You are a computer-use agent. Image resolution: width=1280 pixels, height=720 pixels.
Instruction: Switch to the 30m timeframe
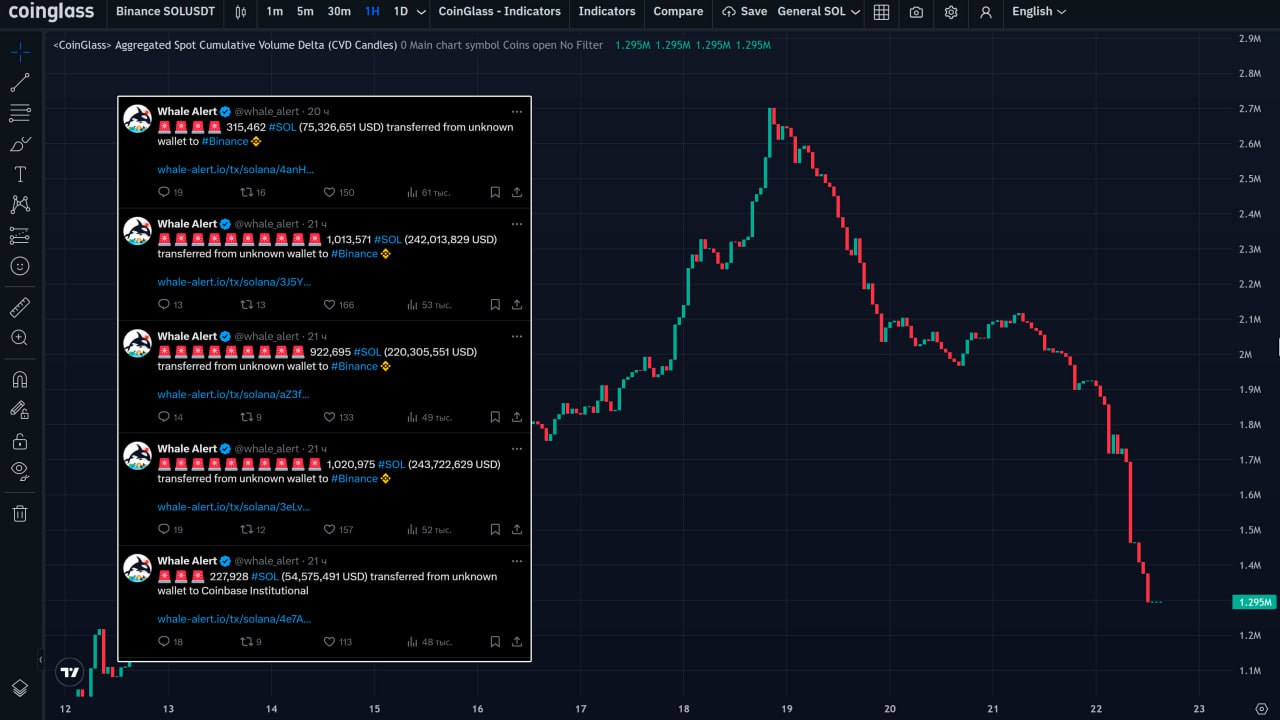[339, 12]
